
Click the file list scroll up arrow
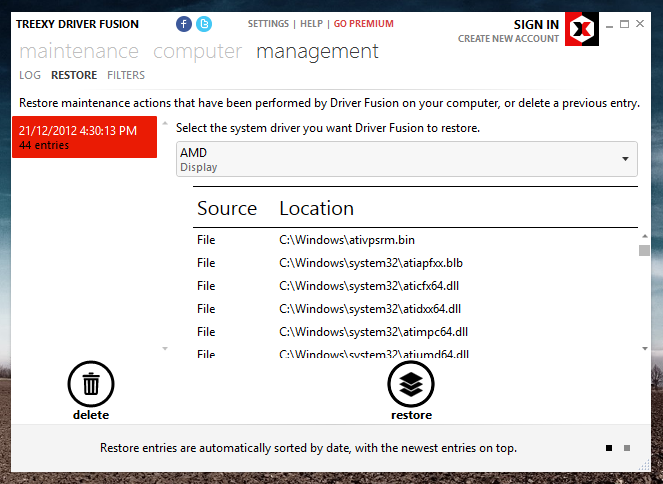pos(645,236)
